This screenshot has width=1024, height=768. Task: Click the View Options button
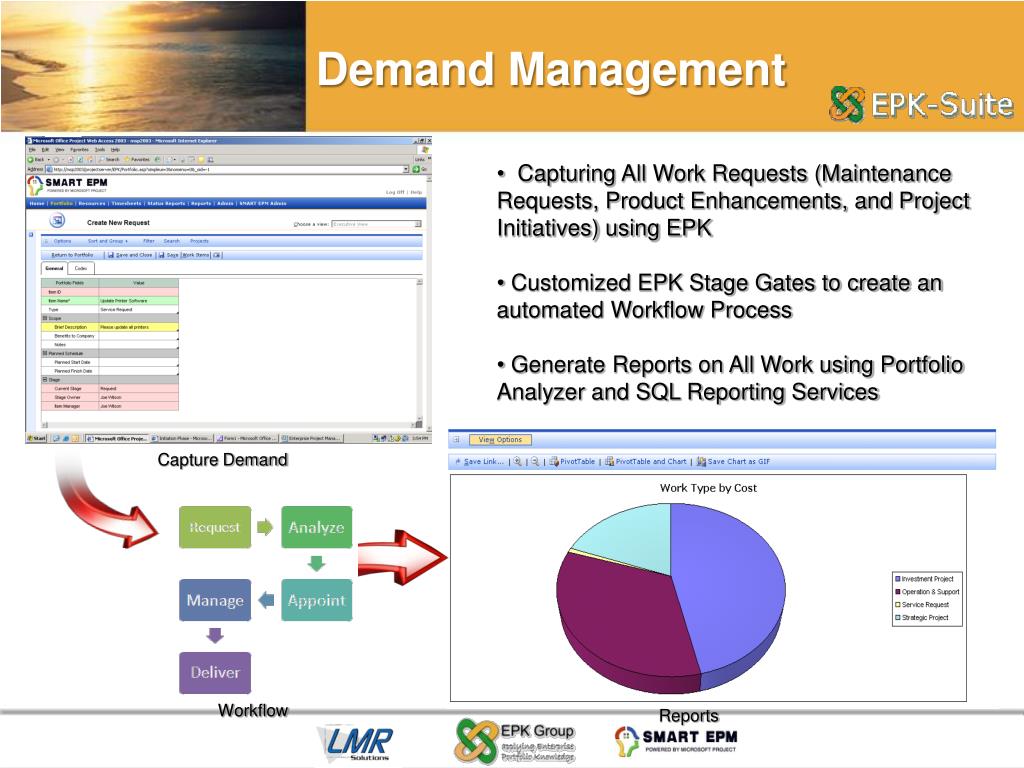500,440
